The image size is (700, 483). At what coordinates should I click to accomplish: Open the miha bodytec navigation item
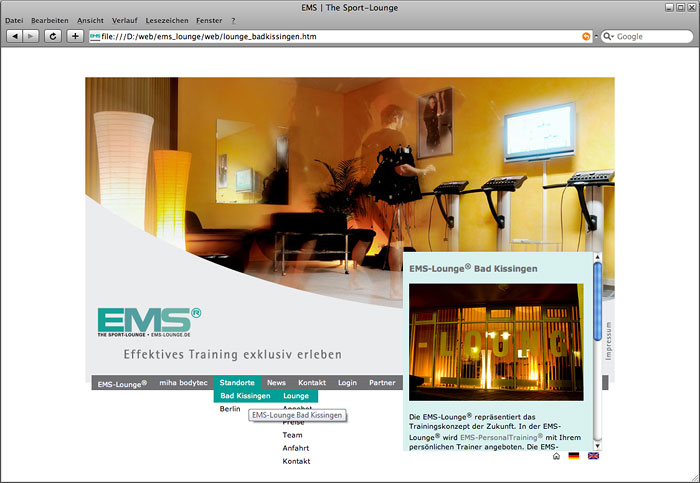tap(183, 383)
